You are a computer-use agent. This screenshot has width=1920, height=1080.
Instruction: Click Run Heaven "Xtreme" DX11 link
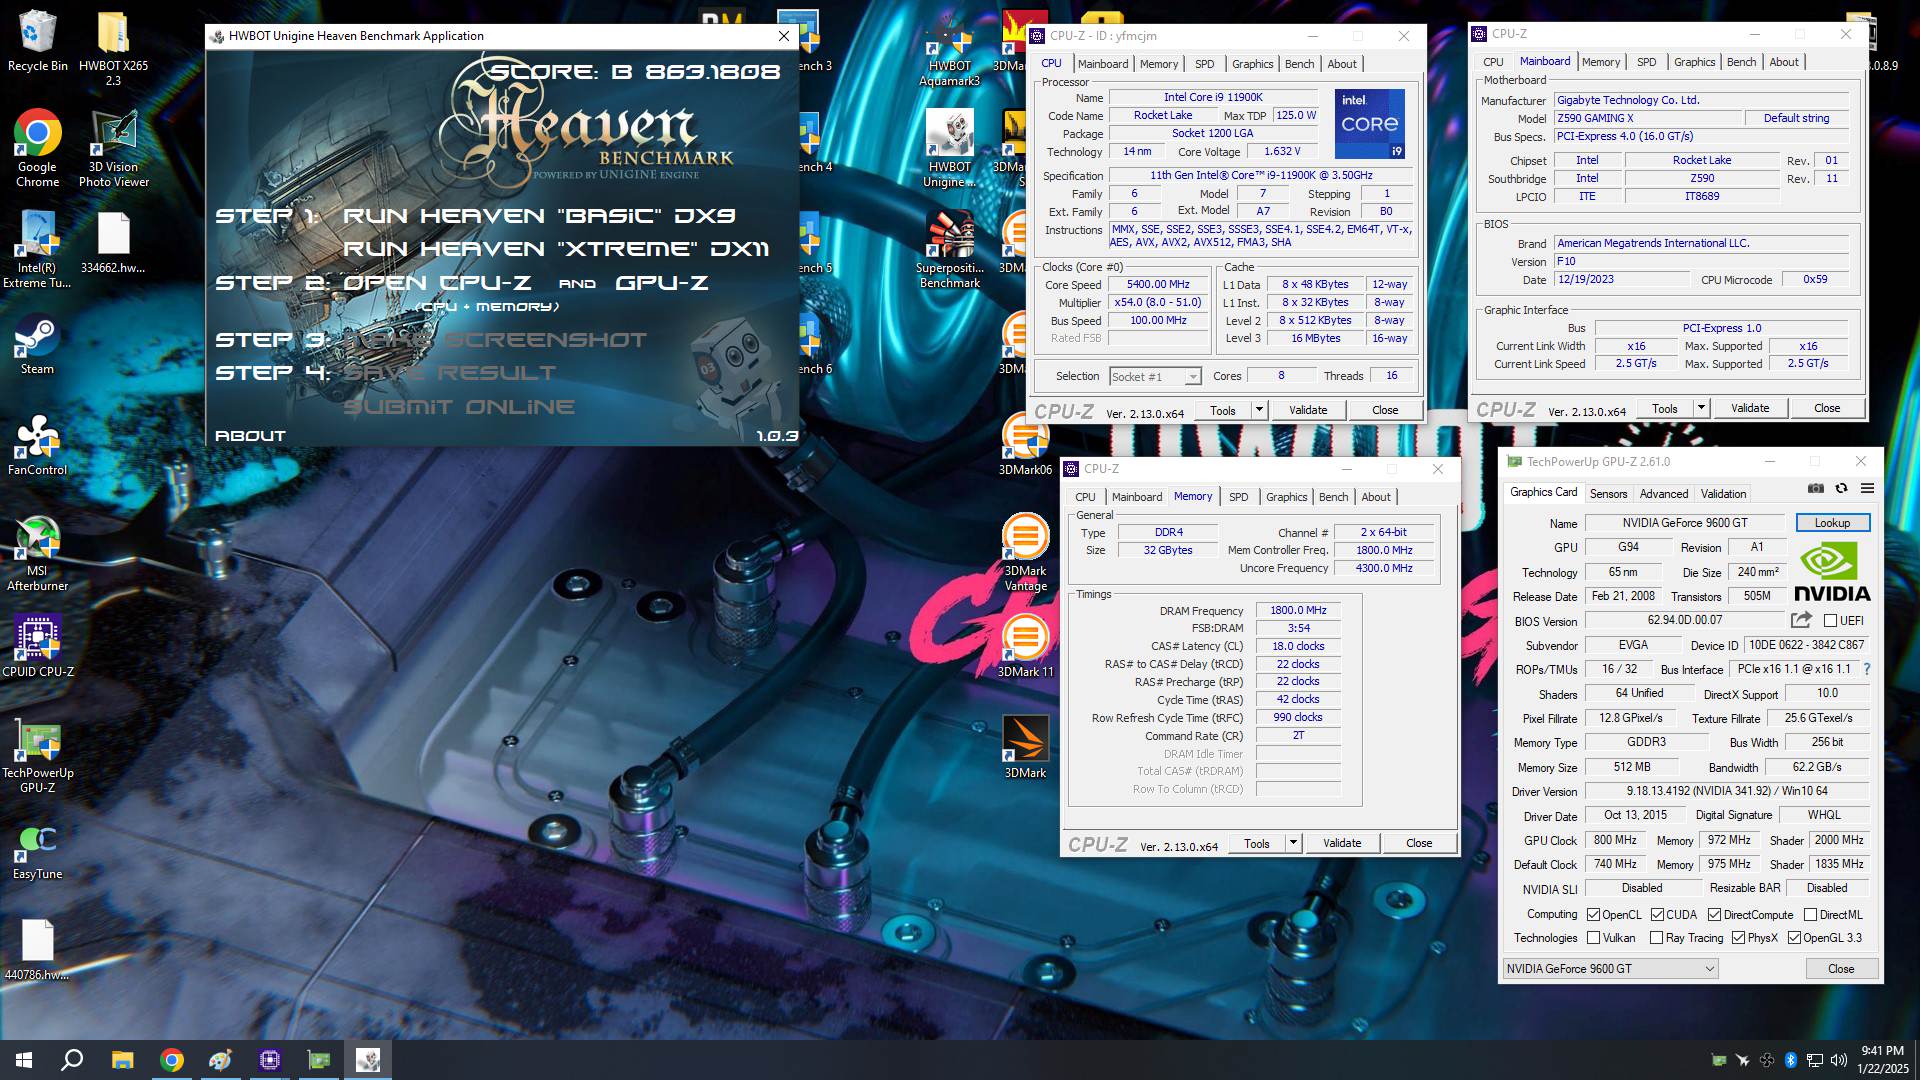click(556, 249)
